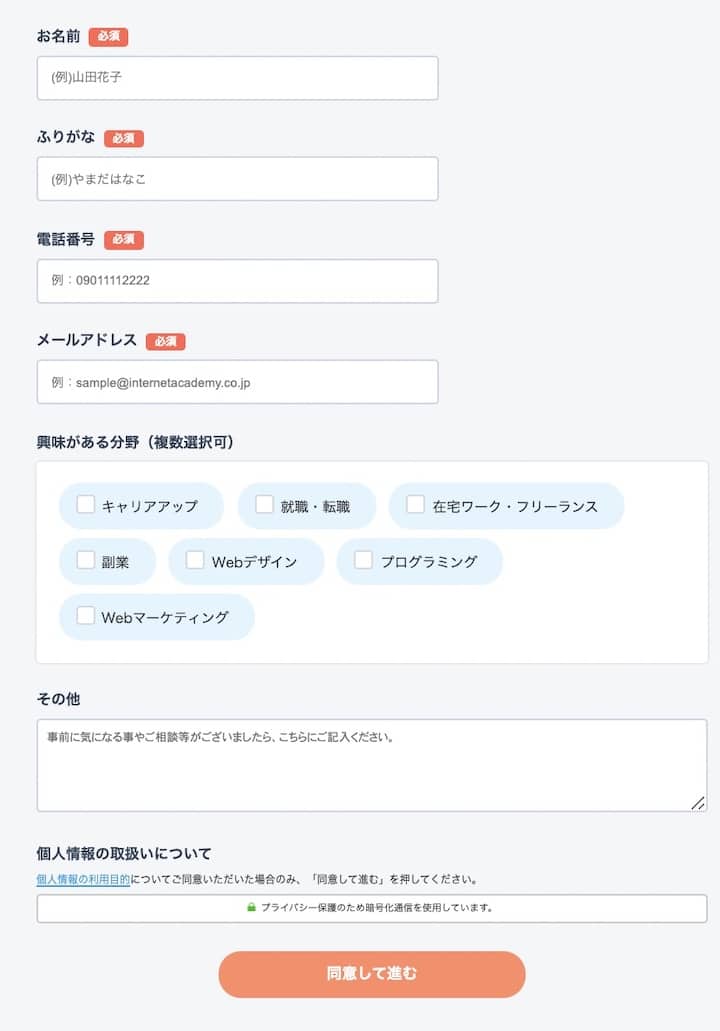
Task: Click the textarea resize handle
Action: pyautogui.click(x=699, y=803)
